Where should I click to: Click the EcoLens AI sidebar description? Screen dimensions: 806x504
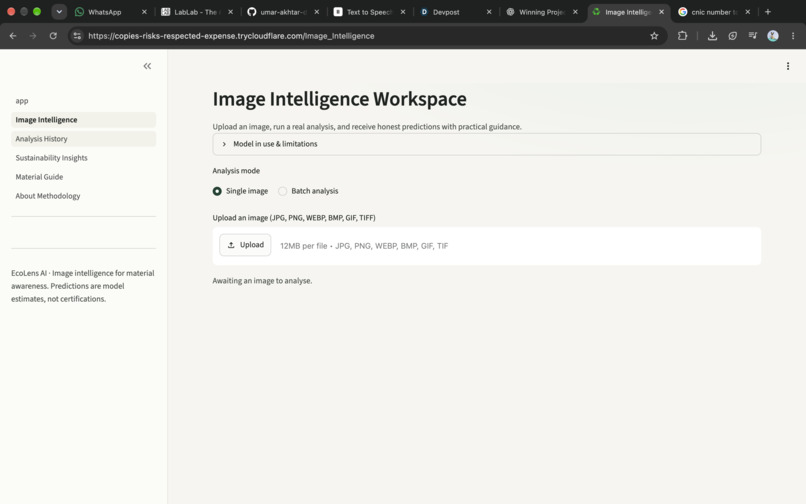coord(83,286)
